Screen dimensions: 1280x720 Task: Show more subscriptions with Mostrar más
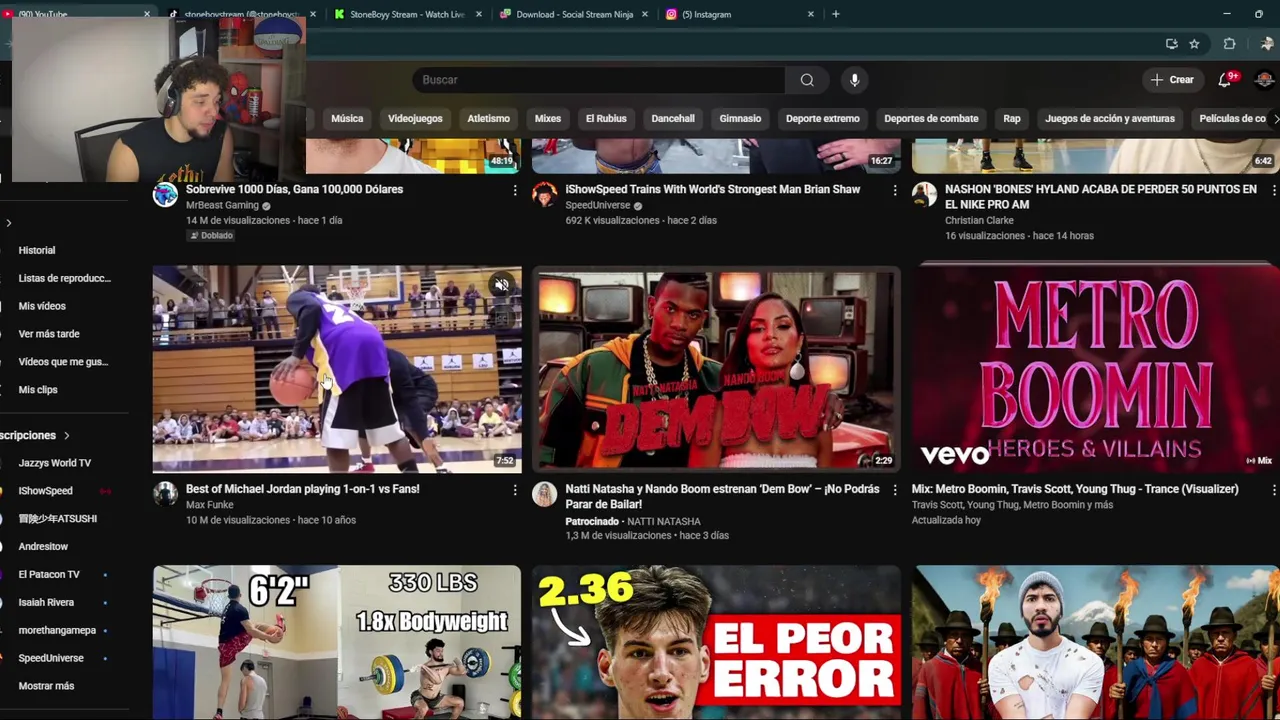(x=46, y=686)
